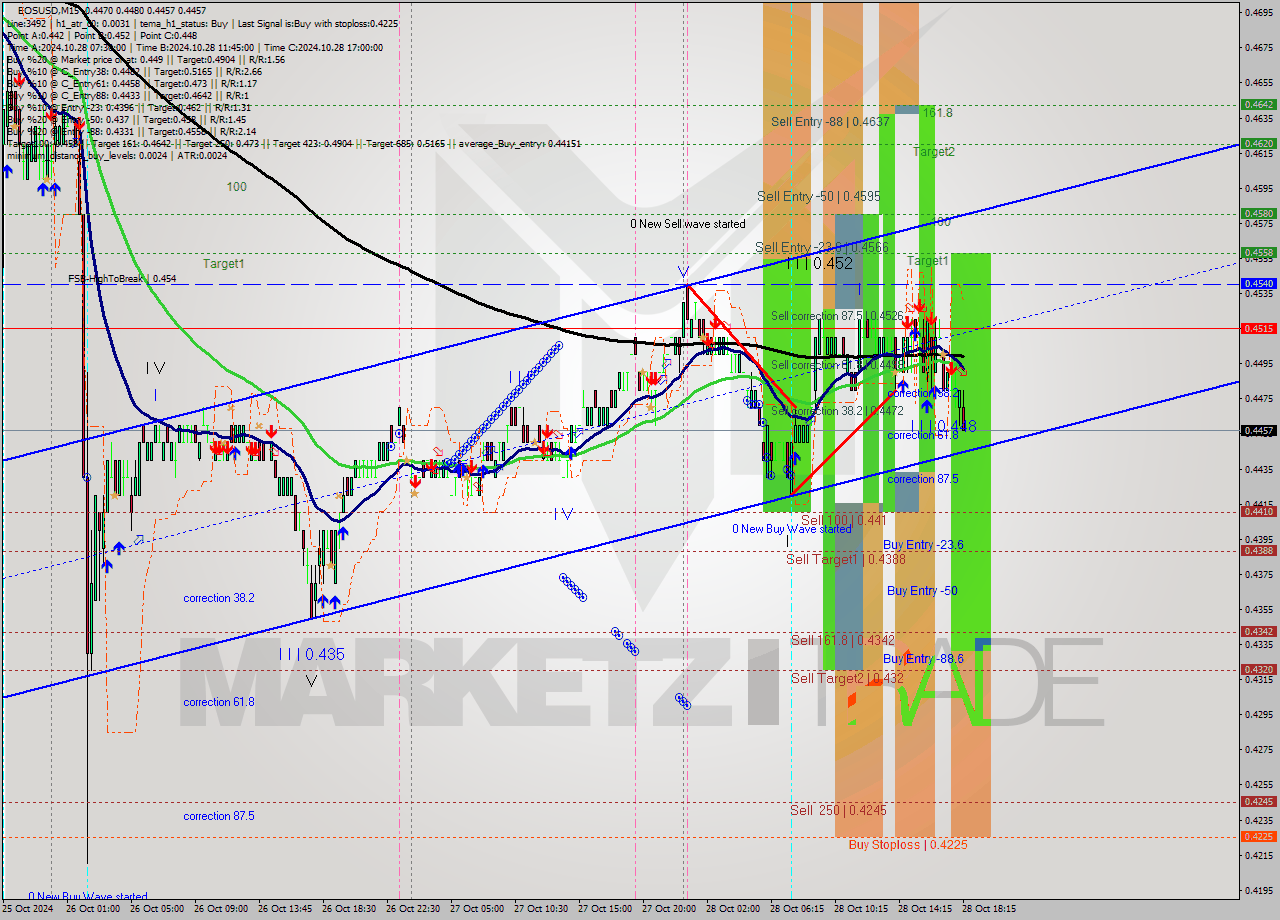Select the 'Sell Entry -23.6 | 0.4566' label
1280x920 pixels.
821,247
